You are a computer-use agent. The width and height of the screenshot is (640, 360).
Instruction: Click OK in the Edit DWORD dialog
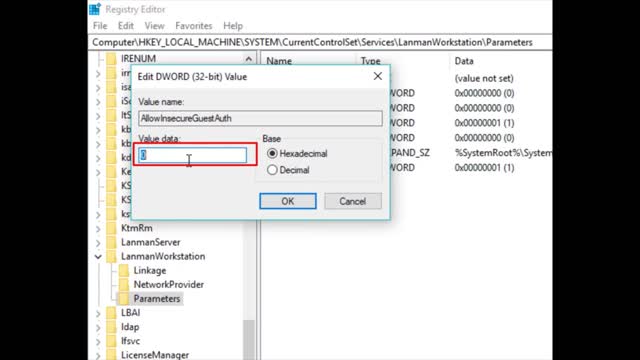pyautogui.click(x=288, y=201)
